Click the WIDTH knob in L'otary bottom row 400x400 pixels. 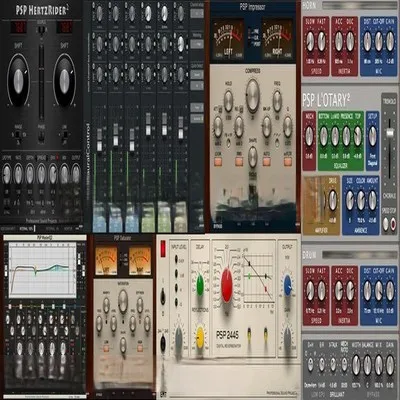point(356,365)
